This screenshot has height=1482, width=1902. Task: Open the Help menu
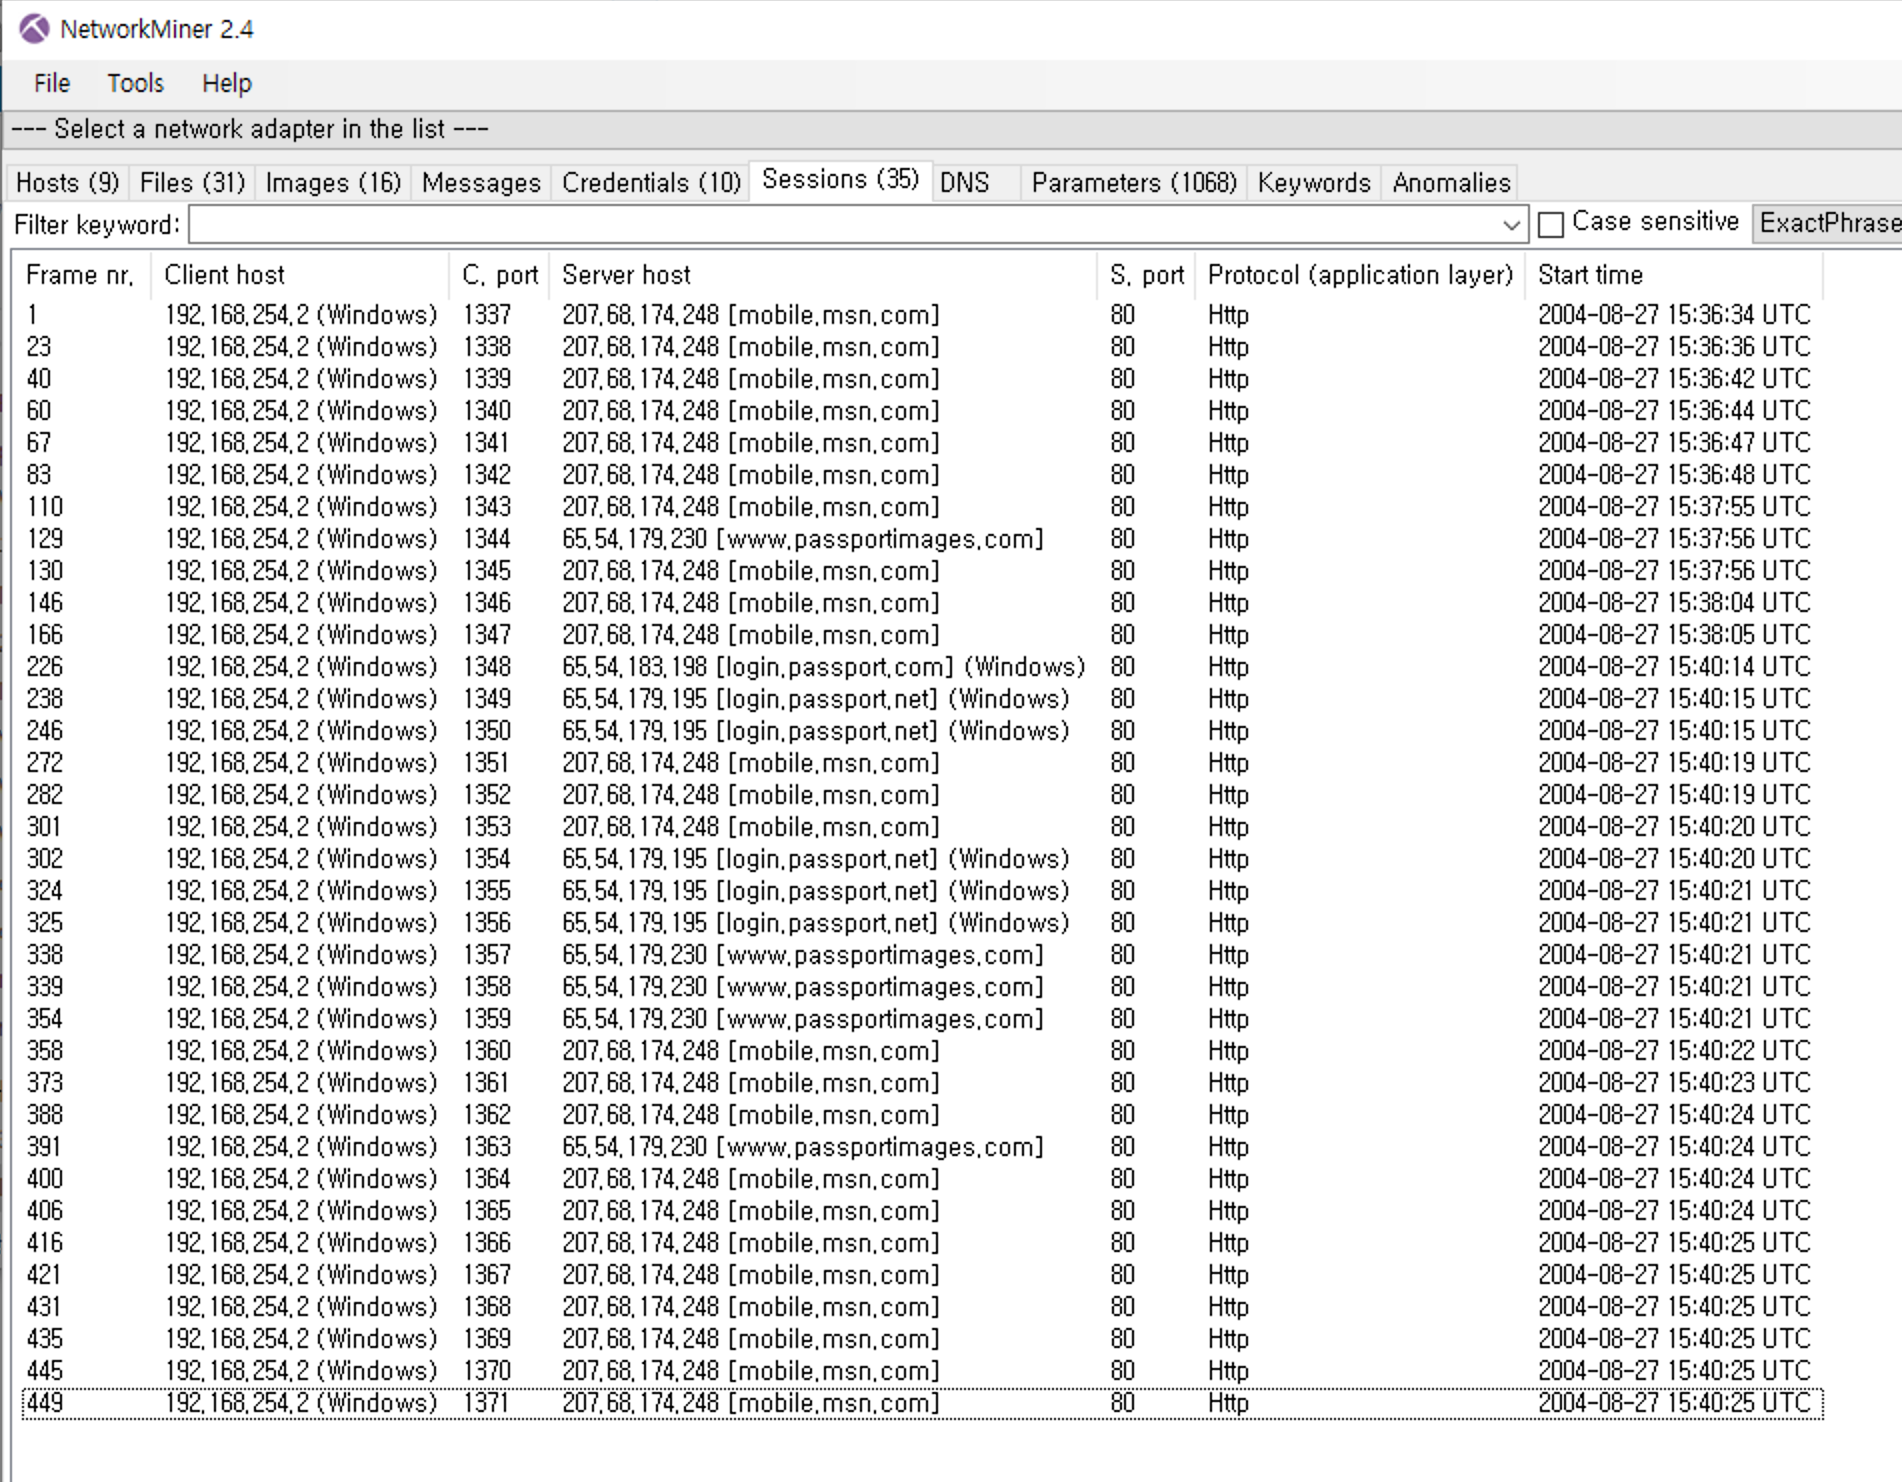[227, 83]
